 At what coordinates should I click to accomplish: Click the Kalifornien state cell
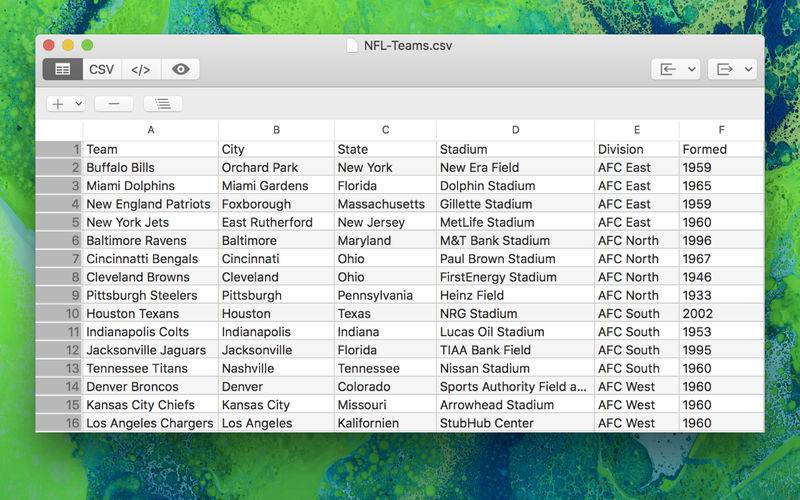click(x=385, y=423)
